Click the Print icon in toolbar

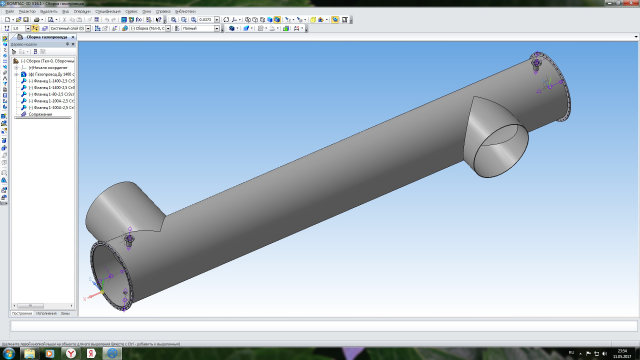(37, 20)
